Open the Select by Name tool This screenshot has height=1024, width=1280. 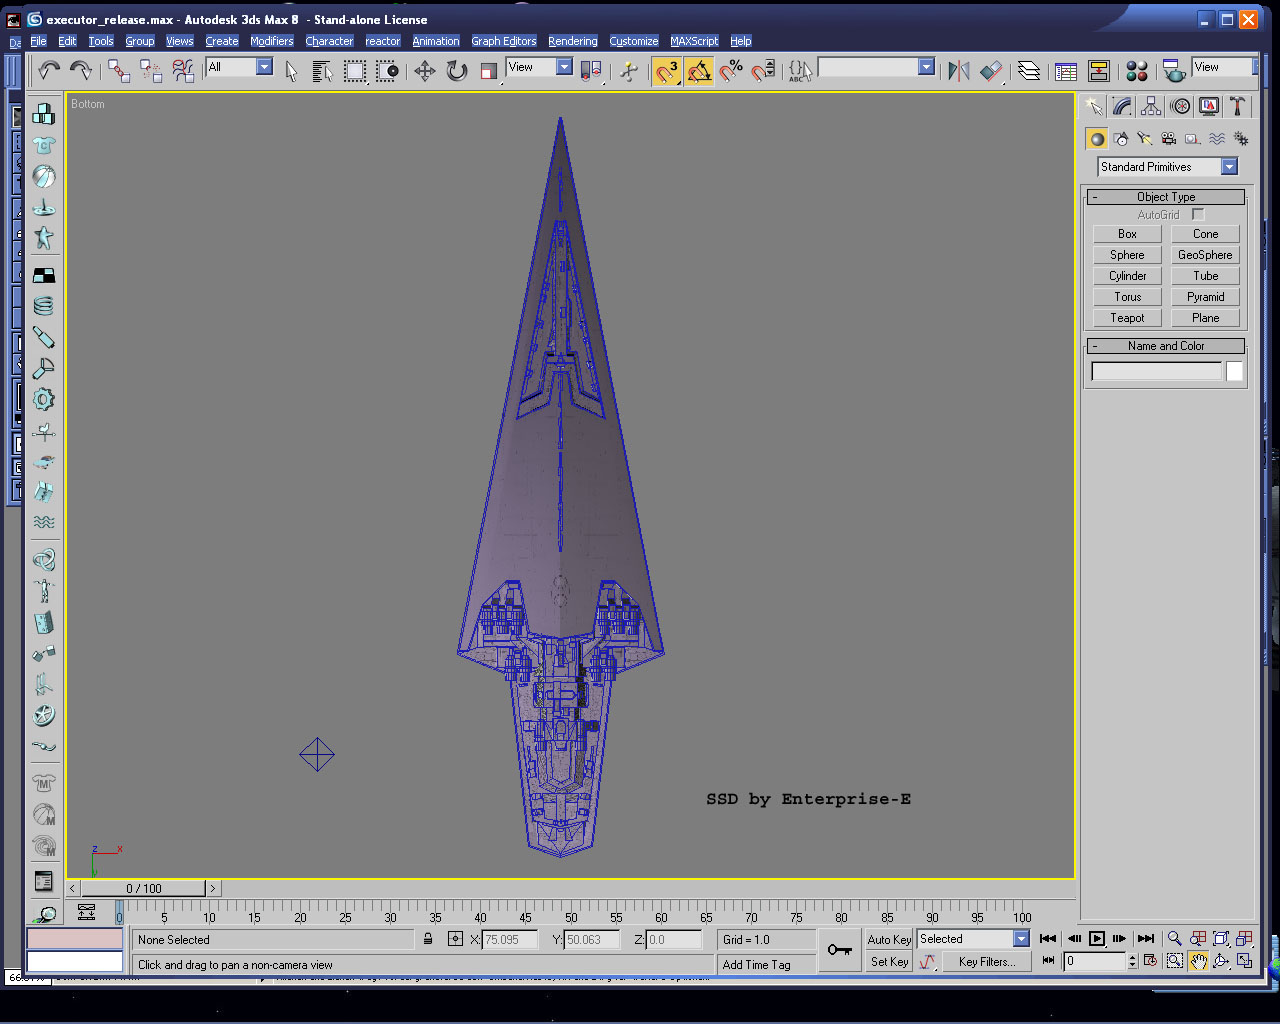click(322, 70)
